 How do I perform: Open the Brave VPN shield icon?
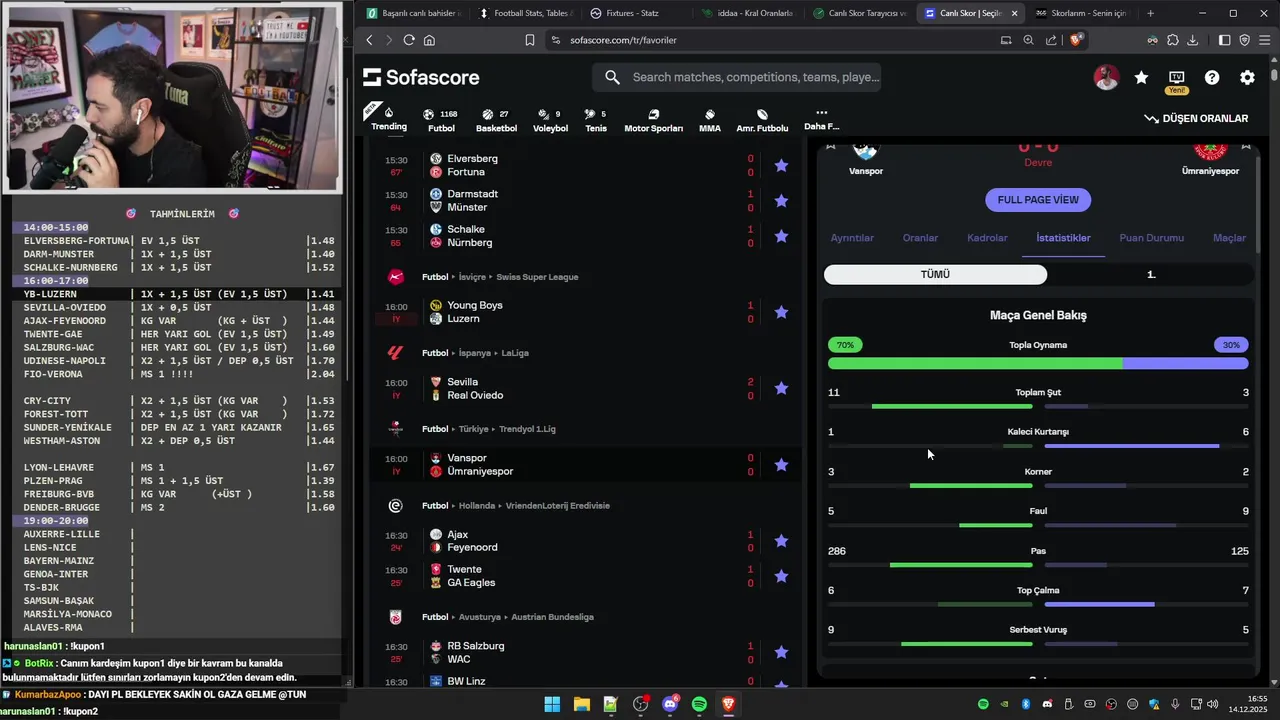tap(1245, 40)
